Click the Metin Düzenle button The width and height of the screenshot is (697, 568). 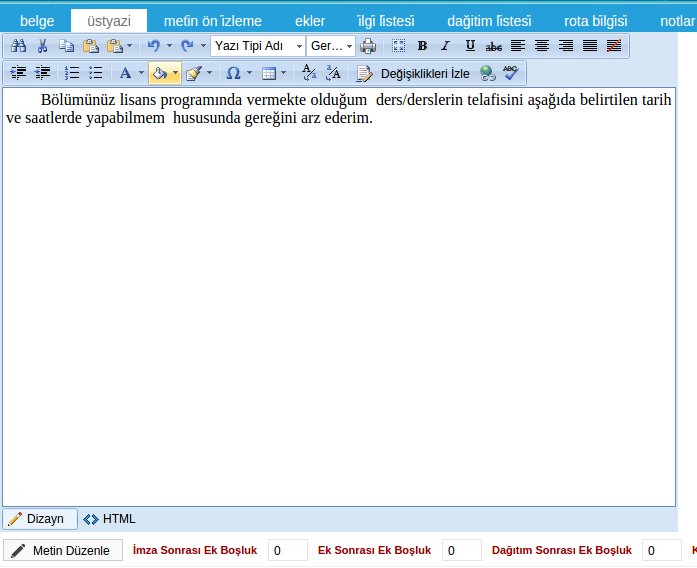point(62,551)
